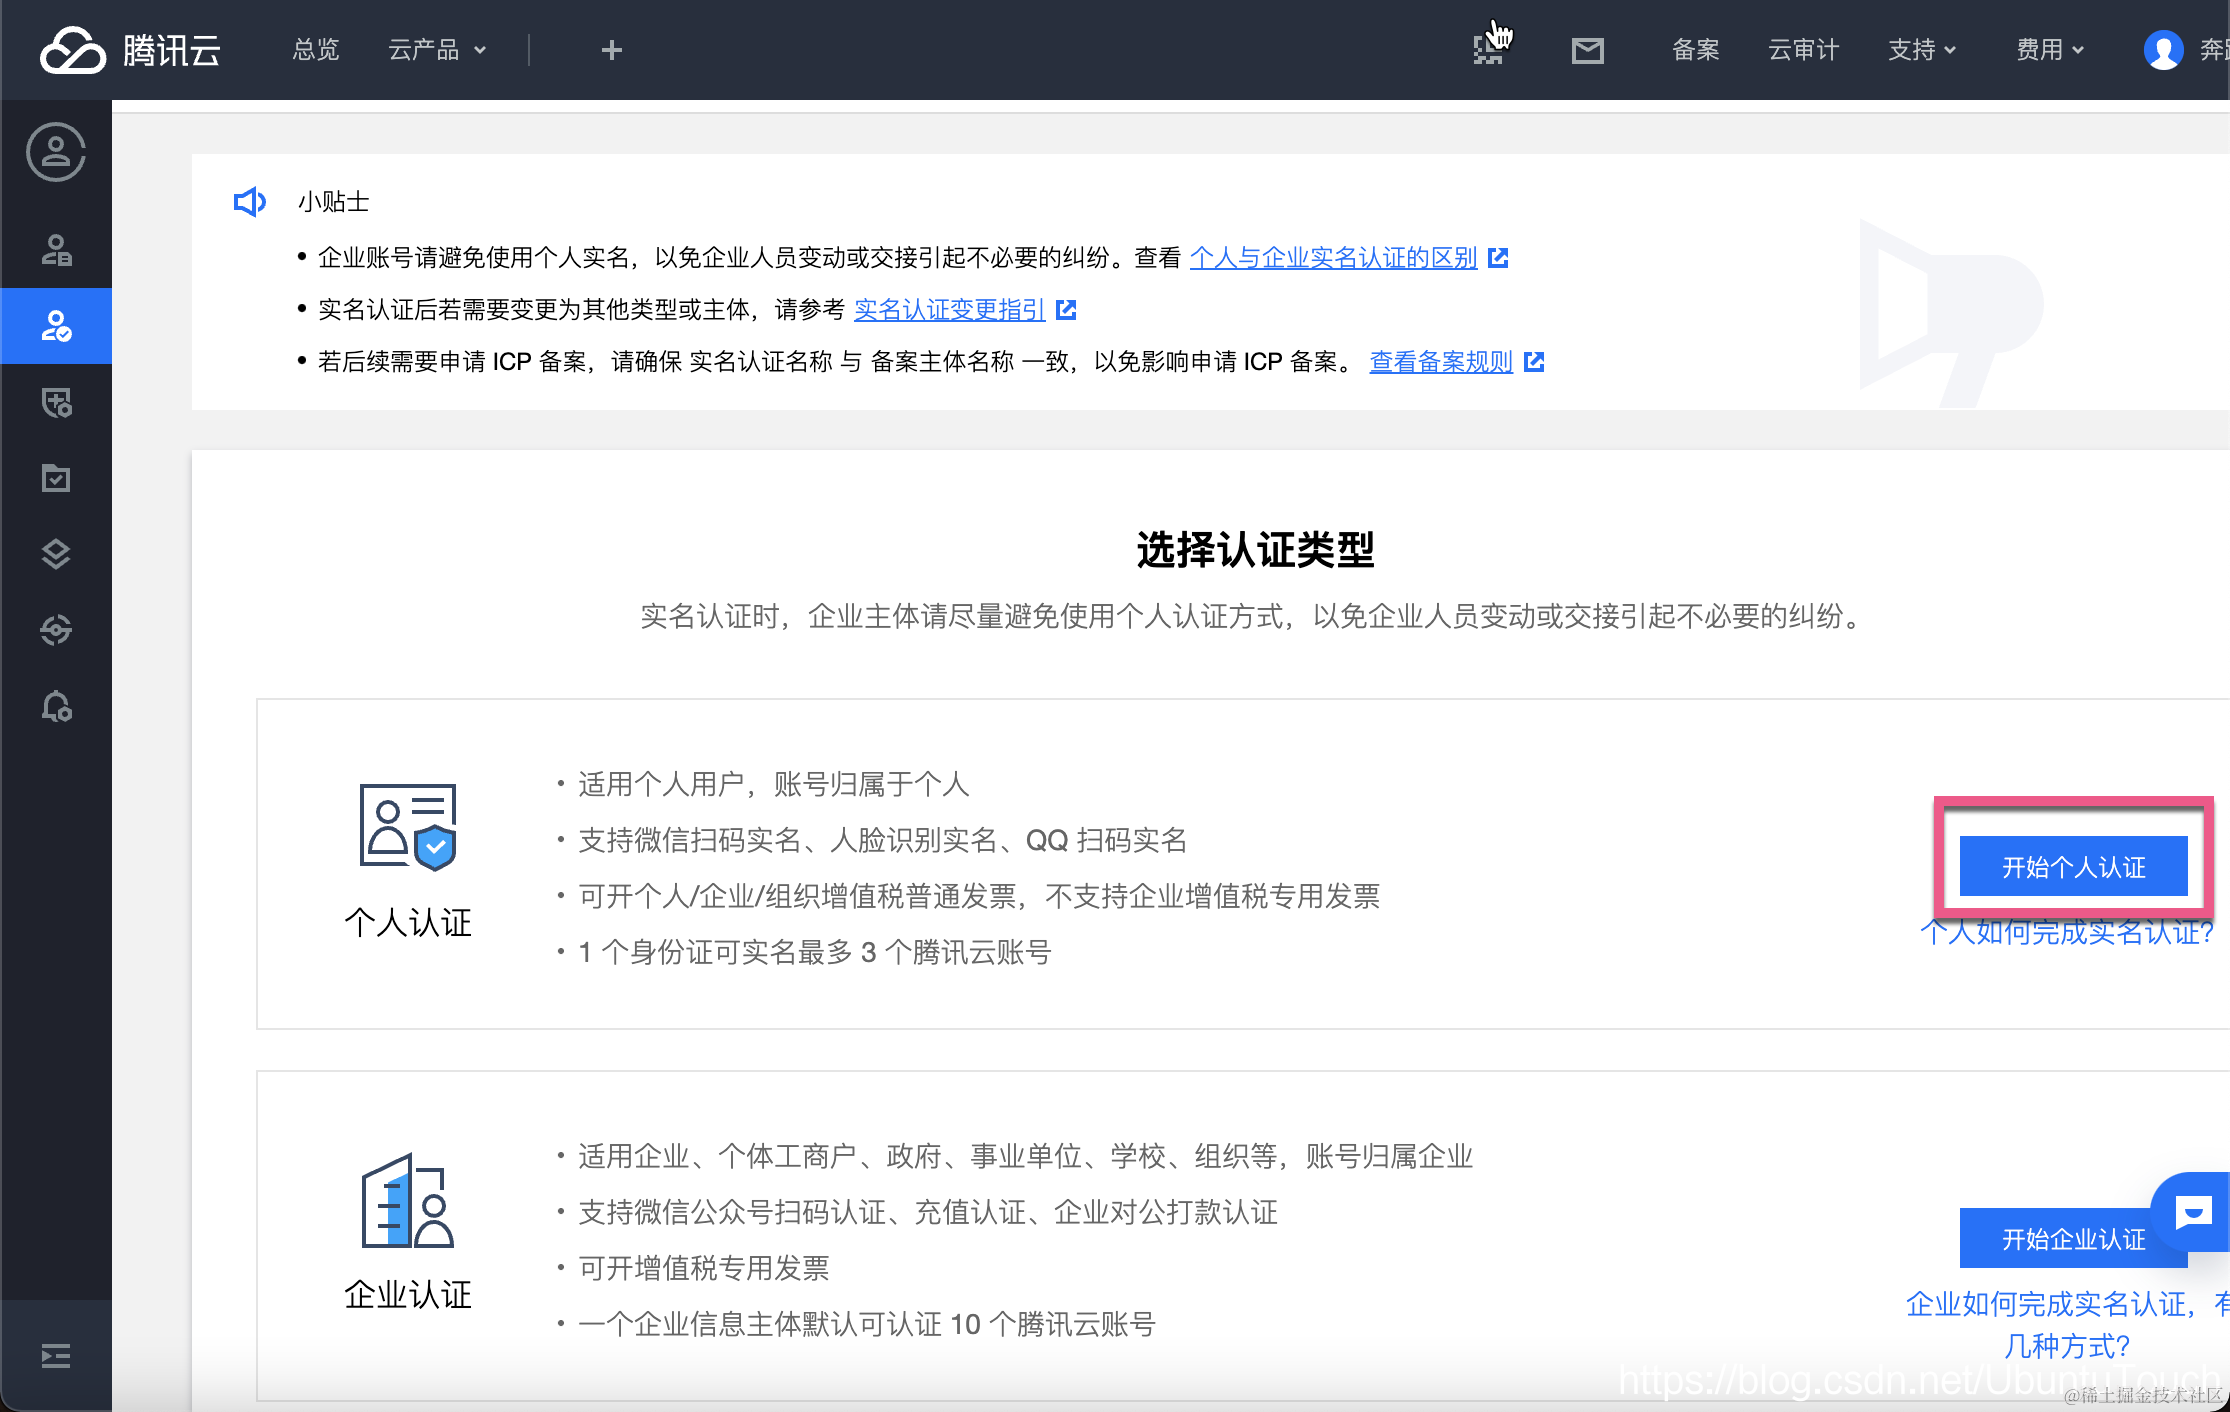Open the layers stack sidebar icon
Screen dimensions: 2230x1412
click(x=56, y=554)
